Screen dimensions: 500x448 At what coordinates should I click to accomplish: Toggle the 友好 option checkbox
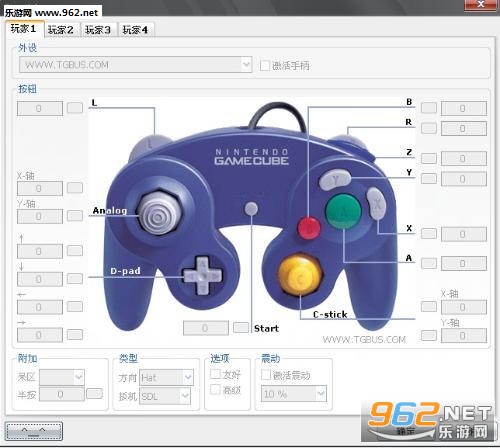(215, 374)
